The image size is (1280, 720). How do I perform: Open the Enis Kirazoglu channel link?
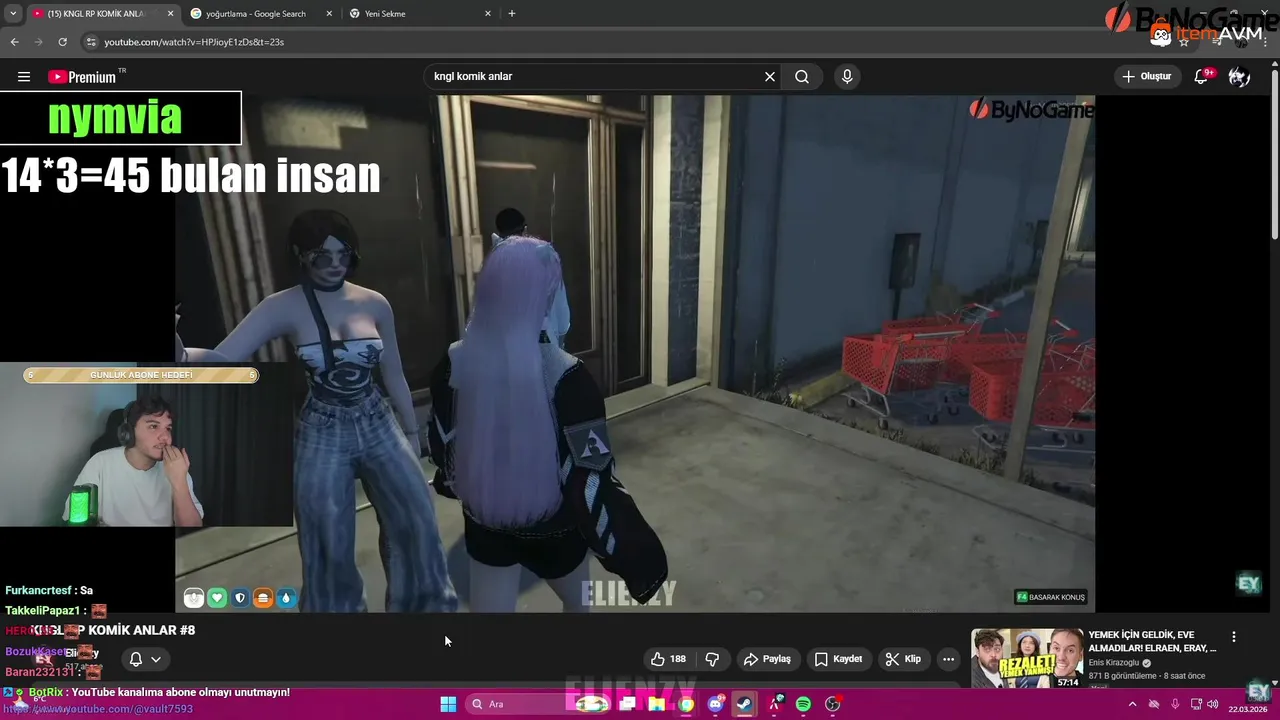[1113, 663]
